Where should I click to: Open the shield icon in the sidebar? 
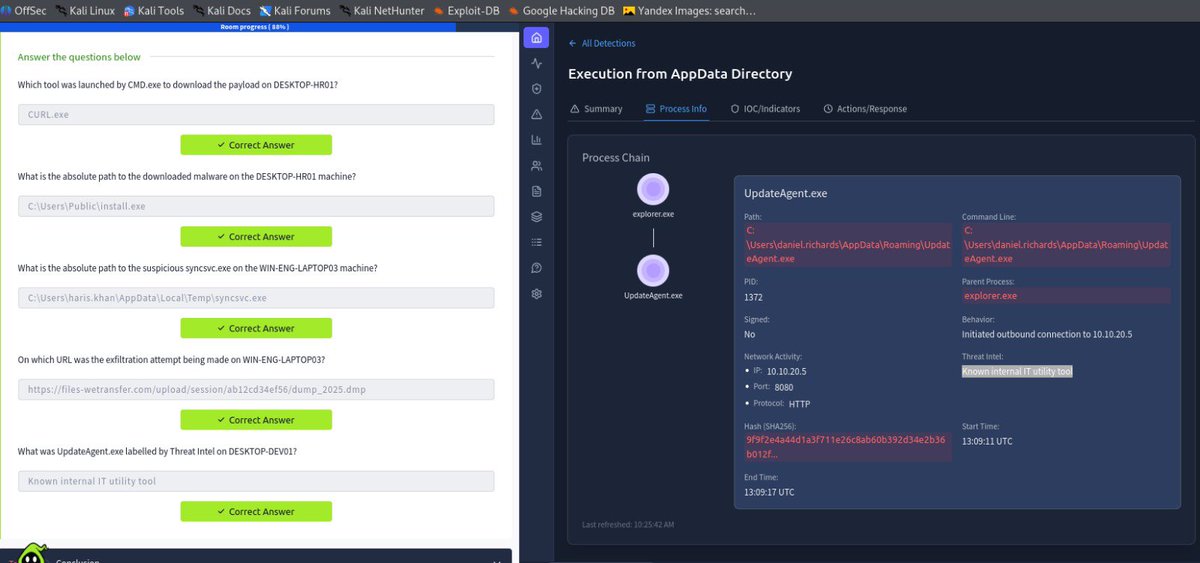(x=537, y=89)
